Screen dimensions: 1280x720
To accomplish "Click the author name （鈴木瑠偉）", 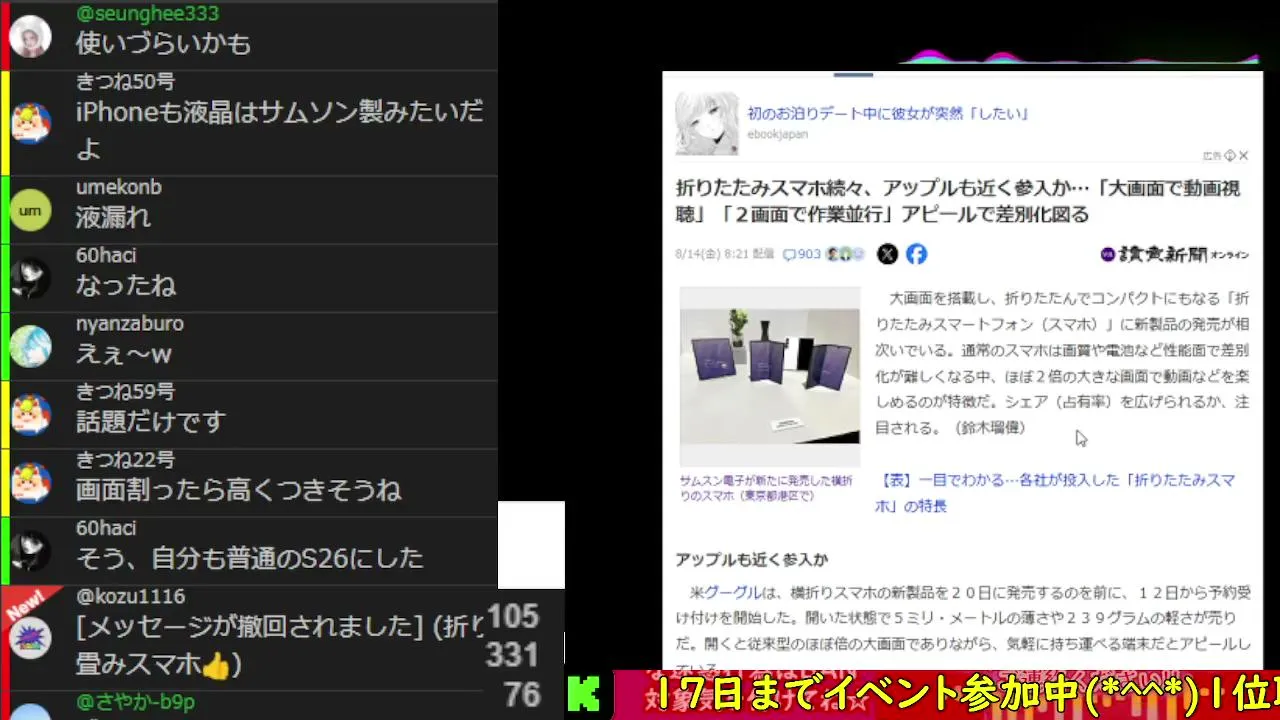I will tap(991, 428).
